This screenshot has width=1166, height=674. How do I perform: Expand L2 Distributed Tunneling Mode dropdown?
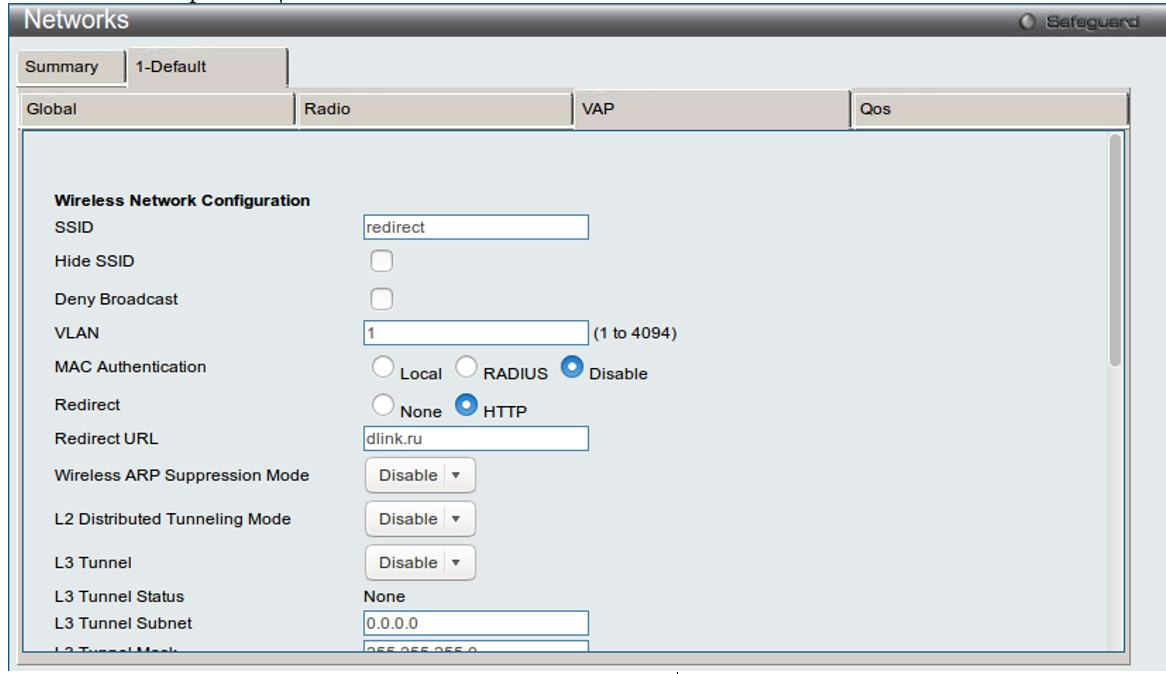pos(420,519)
